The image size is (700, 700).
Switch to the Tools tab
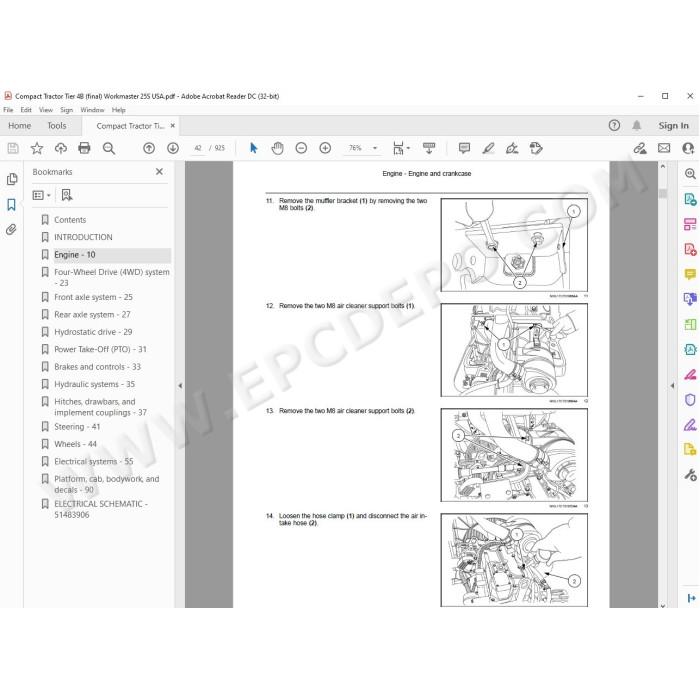[x=57, y=126]
